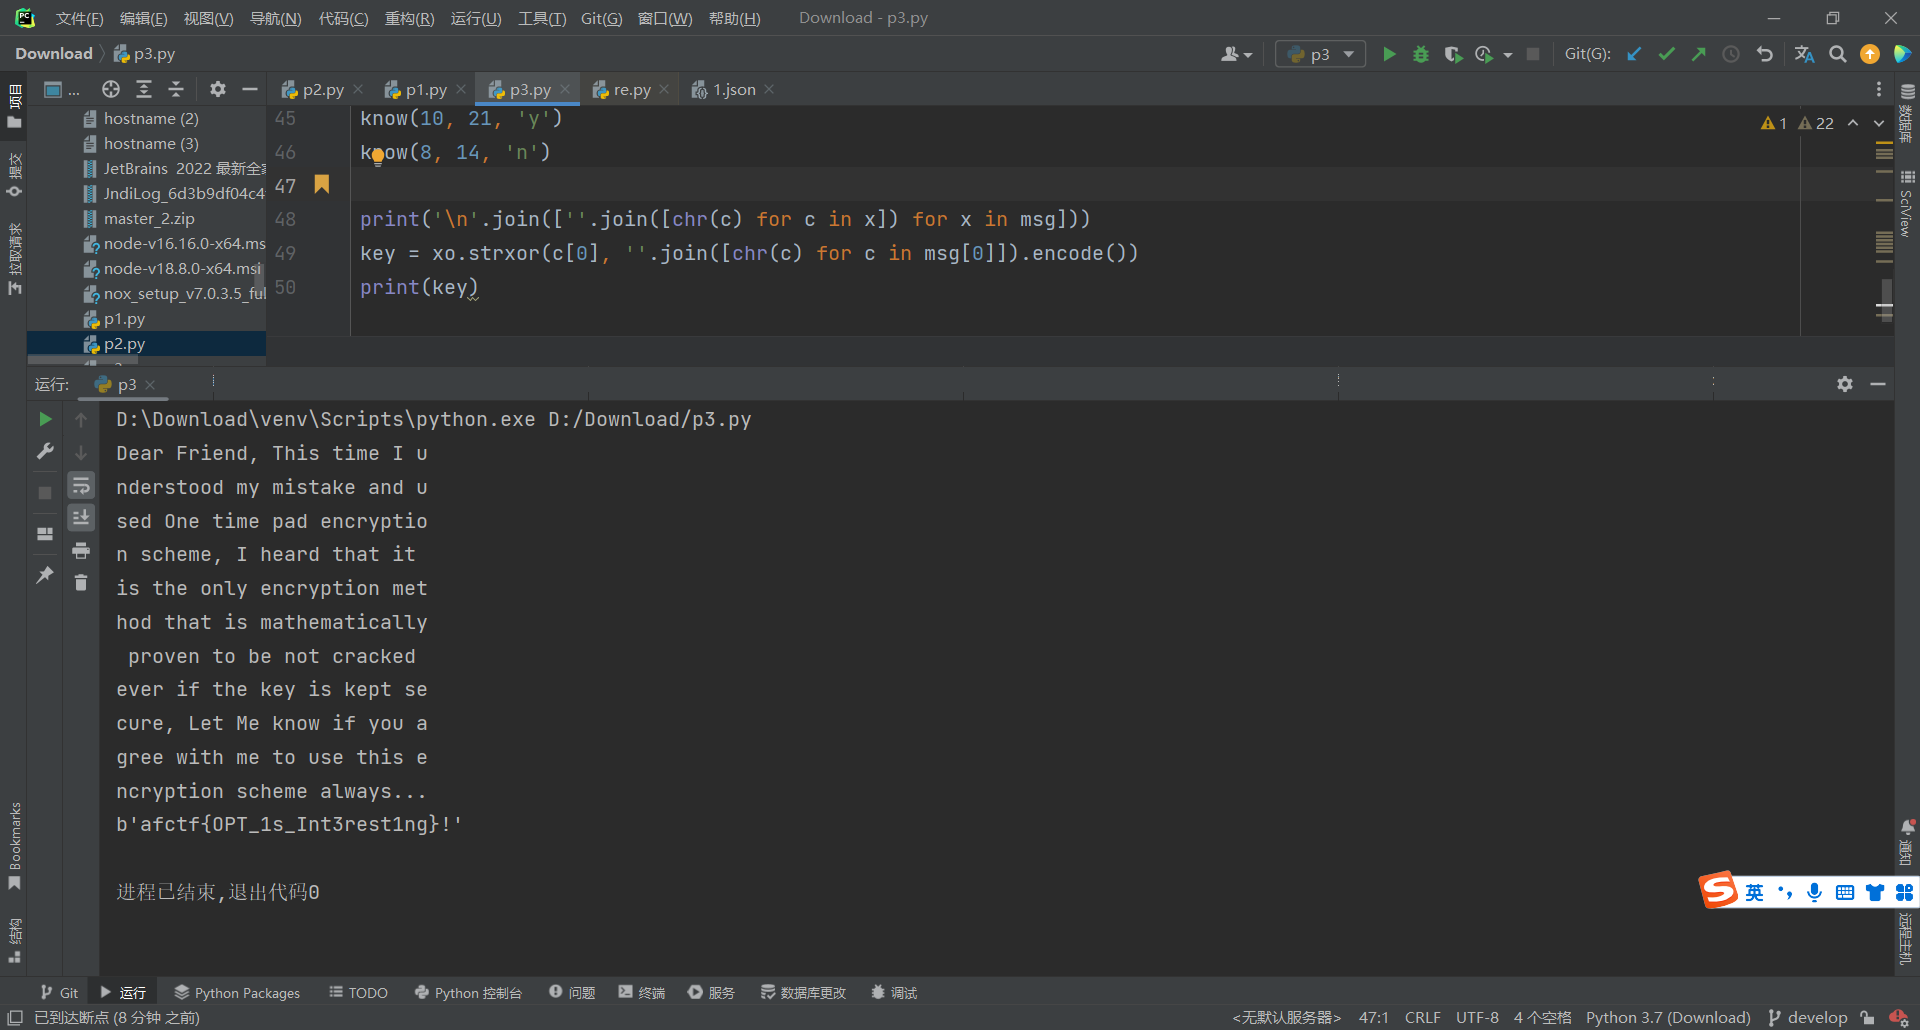The height and width of the screenshot is (1030, 1920).
Task: Open the 问题 problems tool window
Action: pyautogui.click(x=572, y=992)
